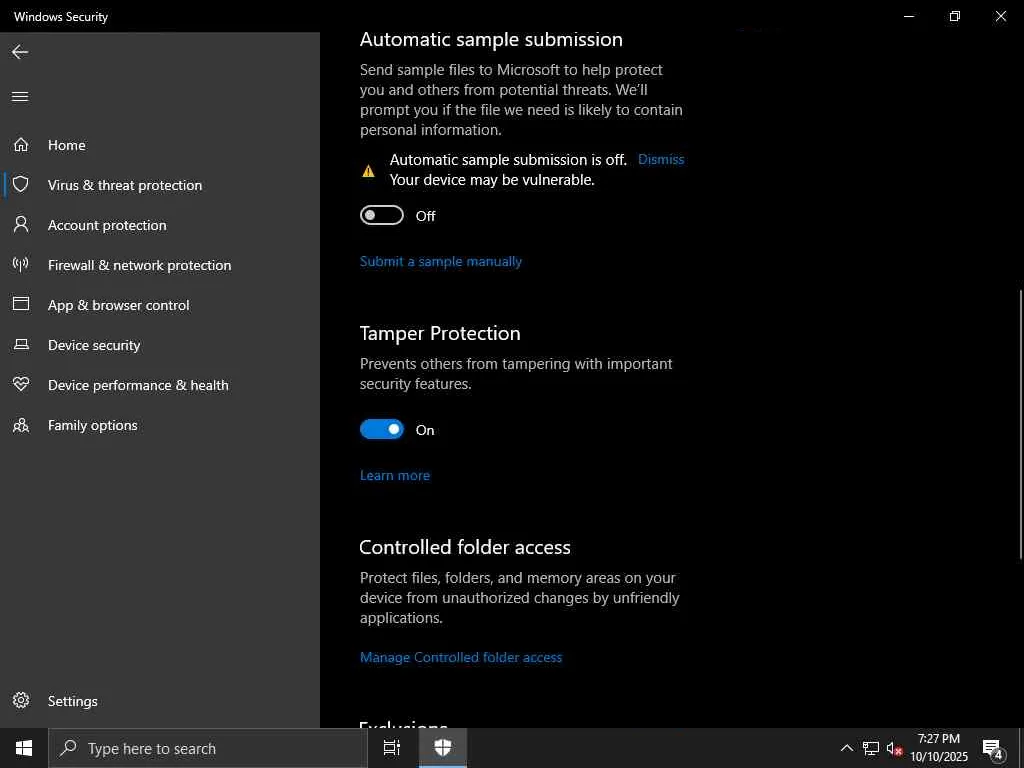1024x768 pixels.
Task: Click the Home house icon
Action: [21, 144]
